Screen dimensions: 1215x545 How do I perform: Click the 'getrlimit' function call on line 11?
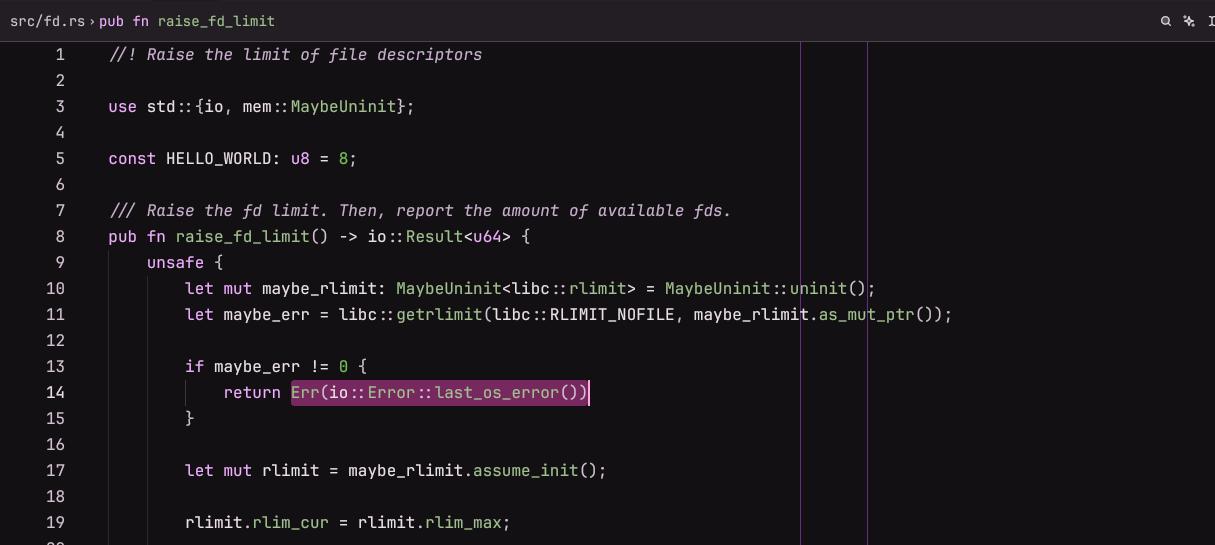coord(439,315)
